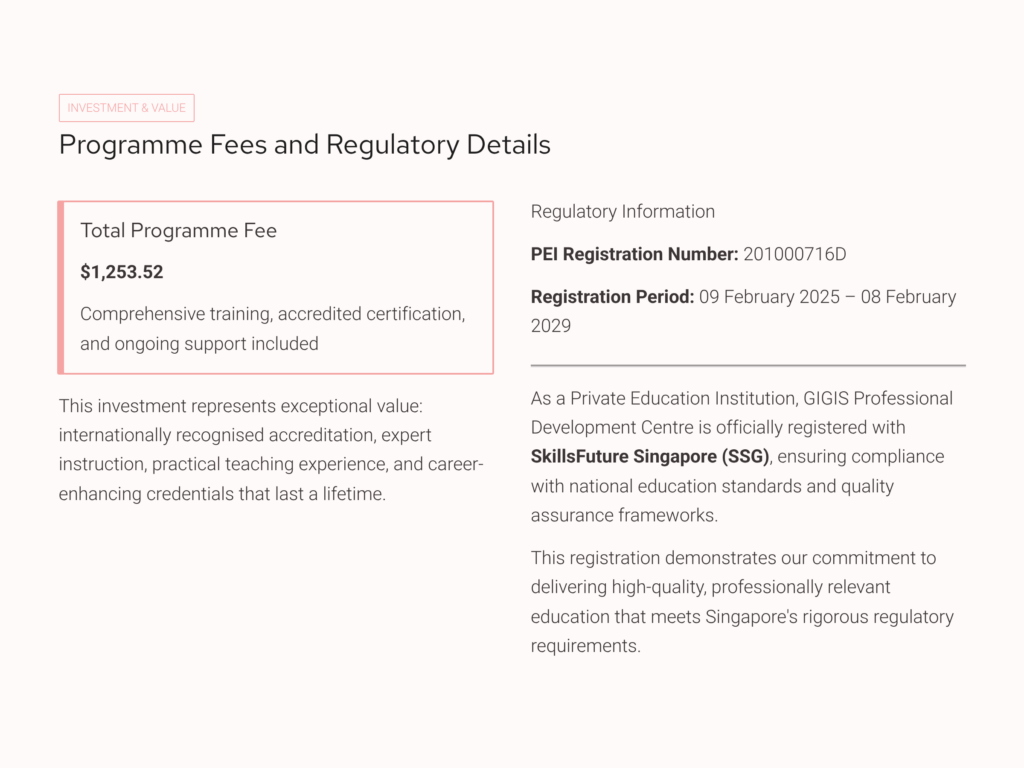
Task: Click the Programme Fees and Regulatory Details heading
Action: 304,144
